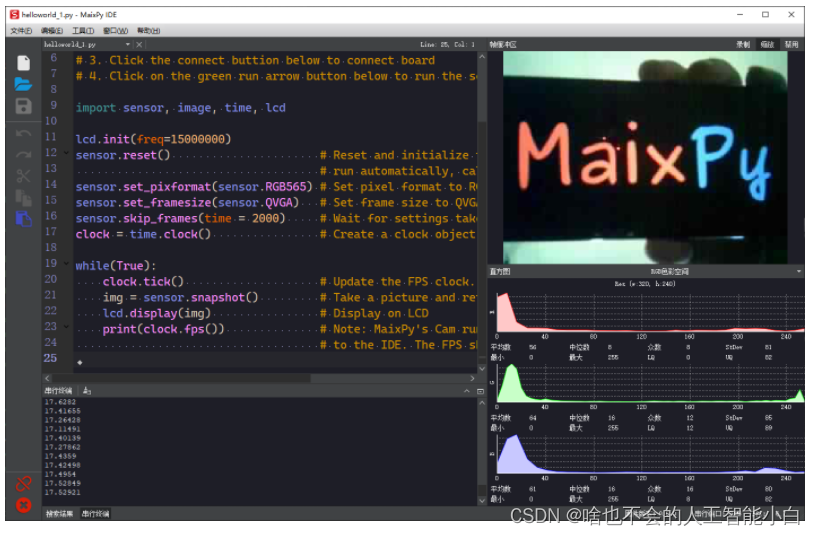This screenshot has width=815, height=536.
Task: Select the 串行终端 tab at the bottom
Action: 95,514
